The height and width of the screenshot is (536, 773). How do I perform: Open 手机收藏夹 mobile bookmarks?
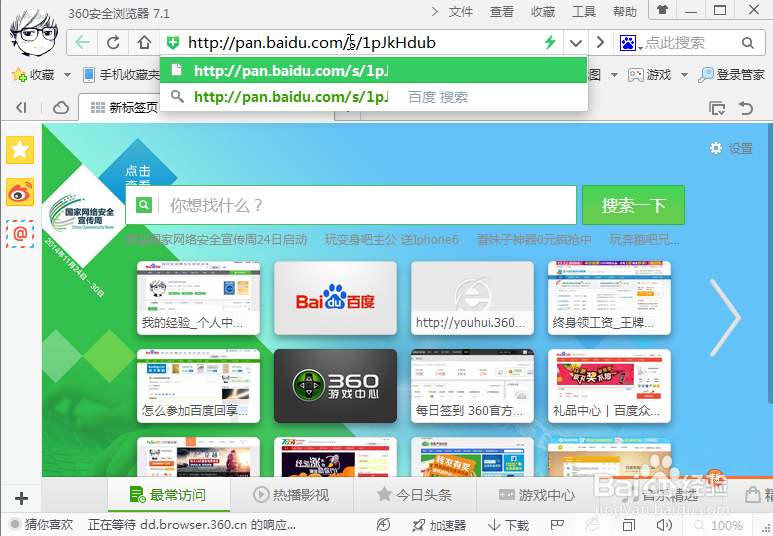[x=122, y=74]
